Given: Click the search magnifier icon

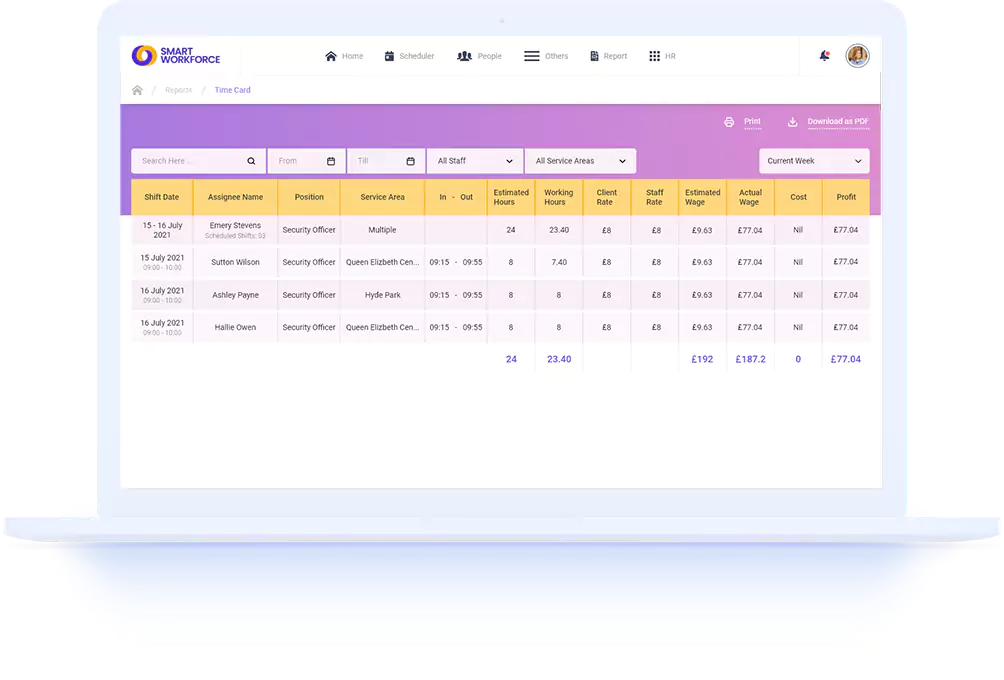Looking at the screenshot, I should tap(251, 161).
